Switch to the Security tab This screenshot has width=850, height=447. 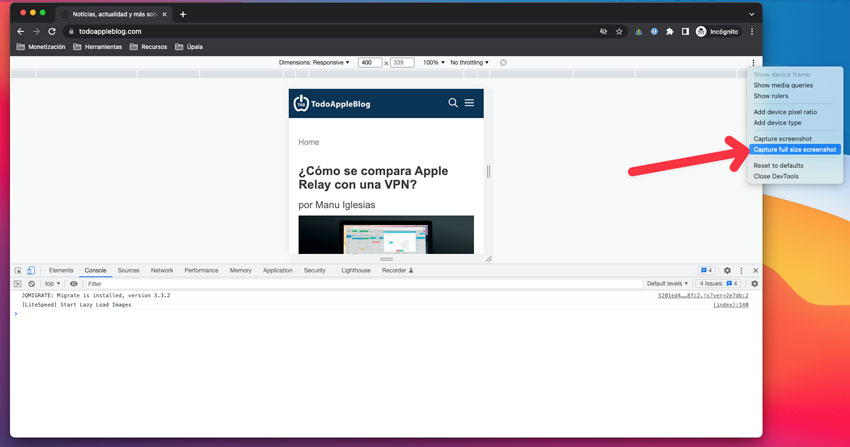pos(314,270)
